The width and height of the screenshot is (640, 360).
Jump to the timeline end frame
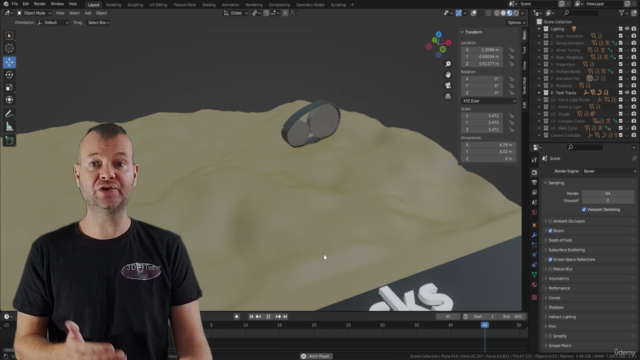[x=285, y=316]
